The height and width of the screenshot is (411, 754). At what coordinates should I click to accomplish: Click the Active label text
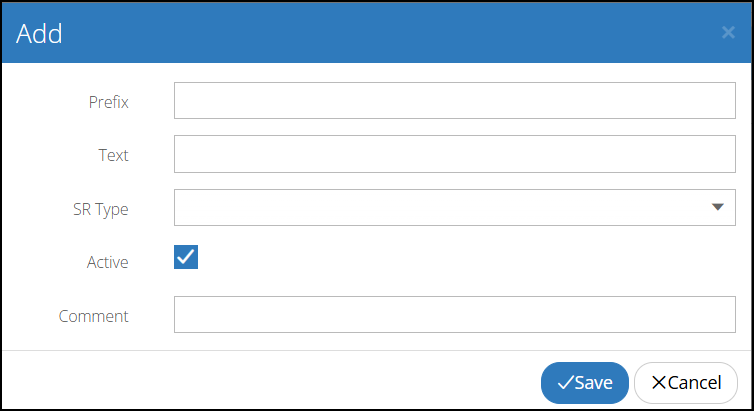click(x=108, y=262)
